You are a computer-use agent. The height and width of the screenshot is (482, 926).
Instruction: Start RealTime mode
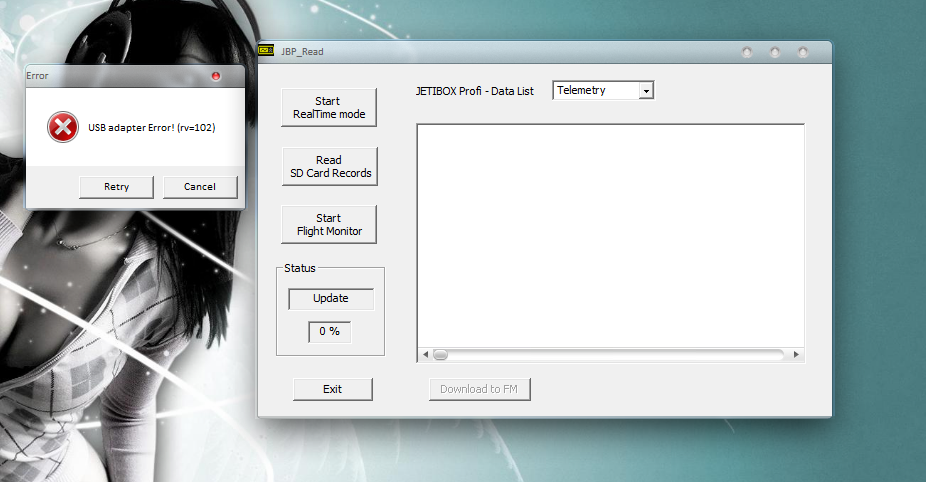point(329,108)
